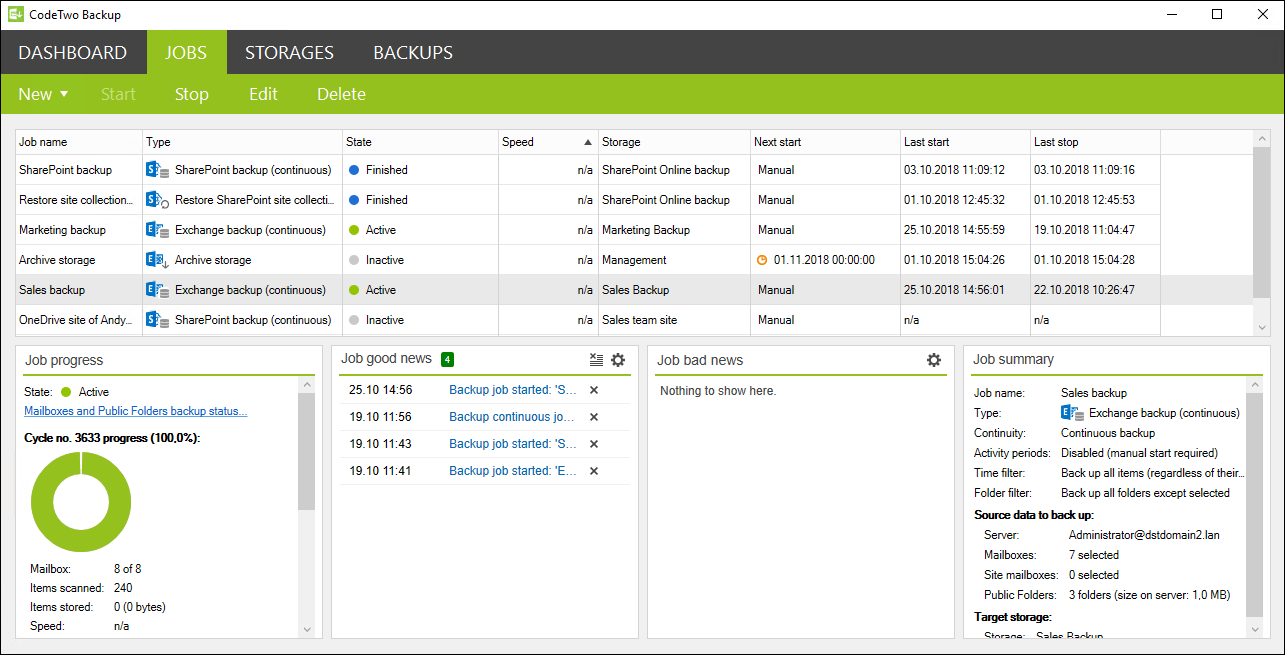Dismiss the 25.10 backup started notification
The width and height of the screenshot is (1285, 655).
click(x=592, y=390)
